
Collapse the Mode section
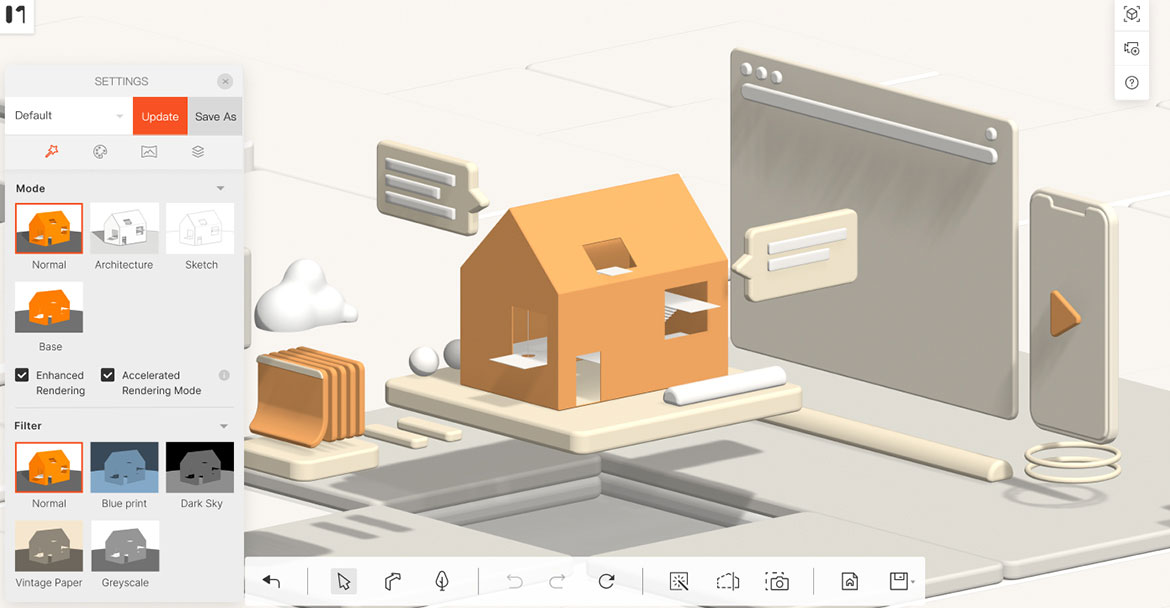[221, 188]
